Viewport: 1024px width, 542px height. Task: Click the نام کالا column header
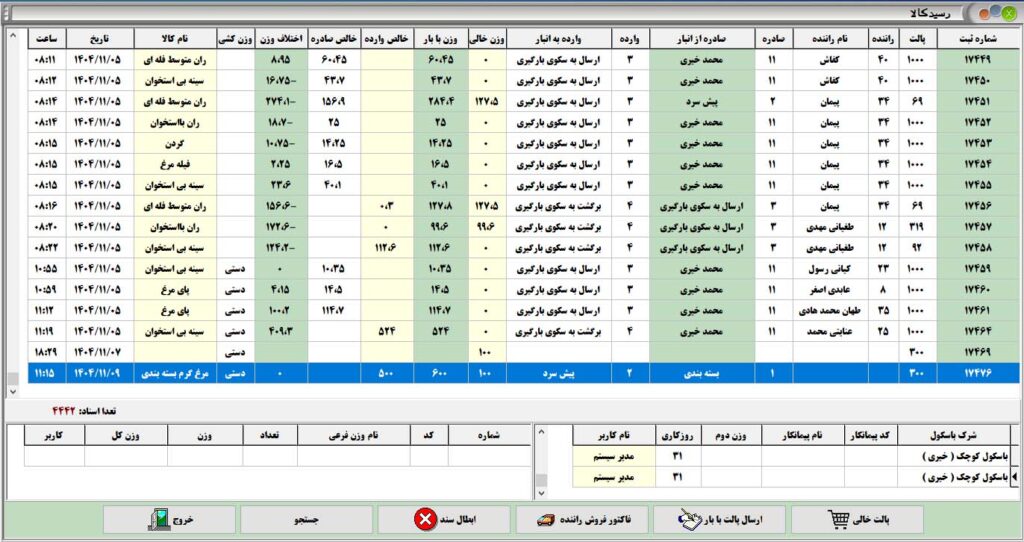175,38
